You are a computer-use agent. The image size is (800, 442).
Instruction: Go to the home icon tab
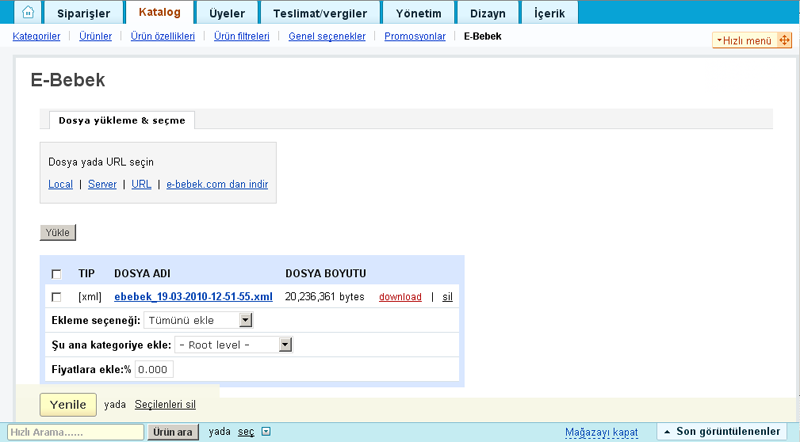coord(28,12)
